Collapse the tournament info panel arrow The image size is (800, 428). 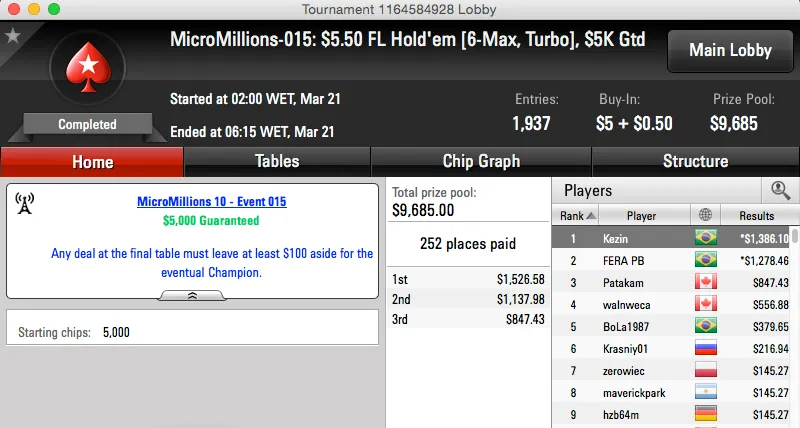tap(192, 295)
